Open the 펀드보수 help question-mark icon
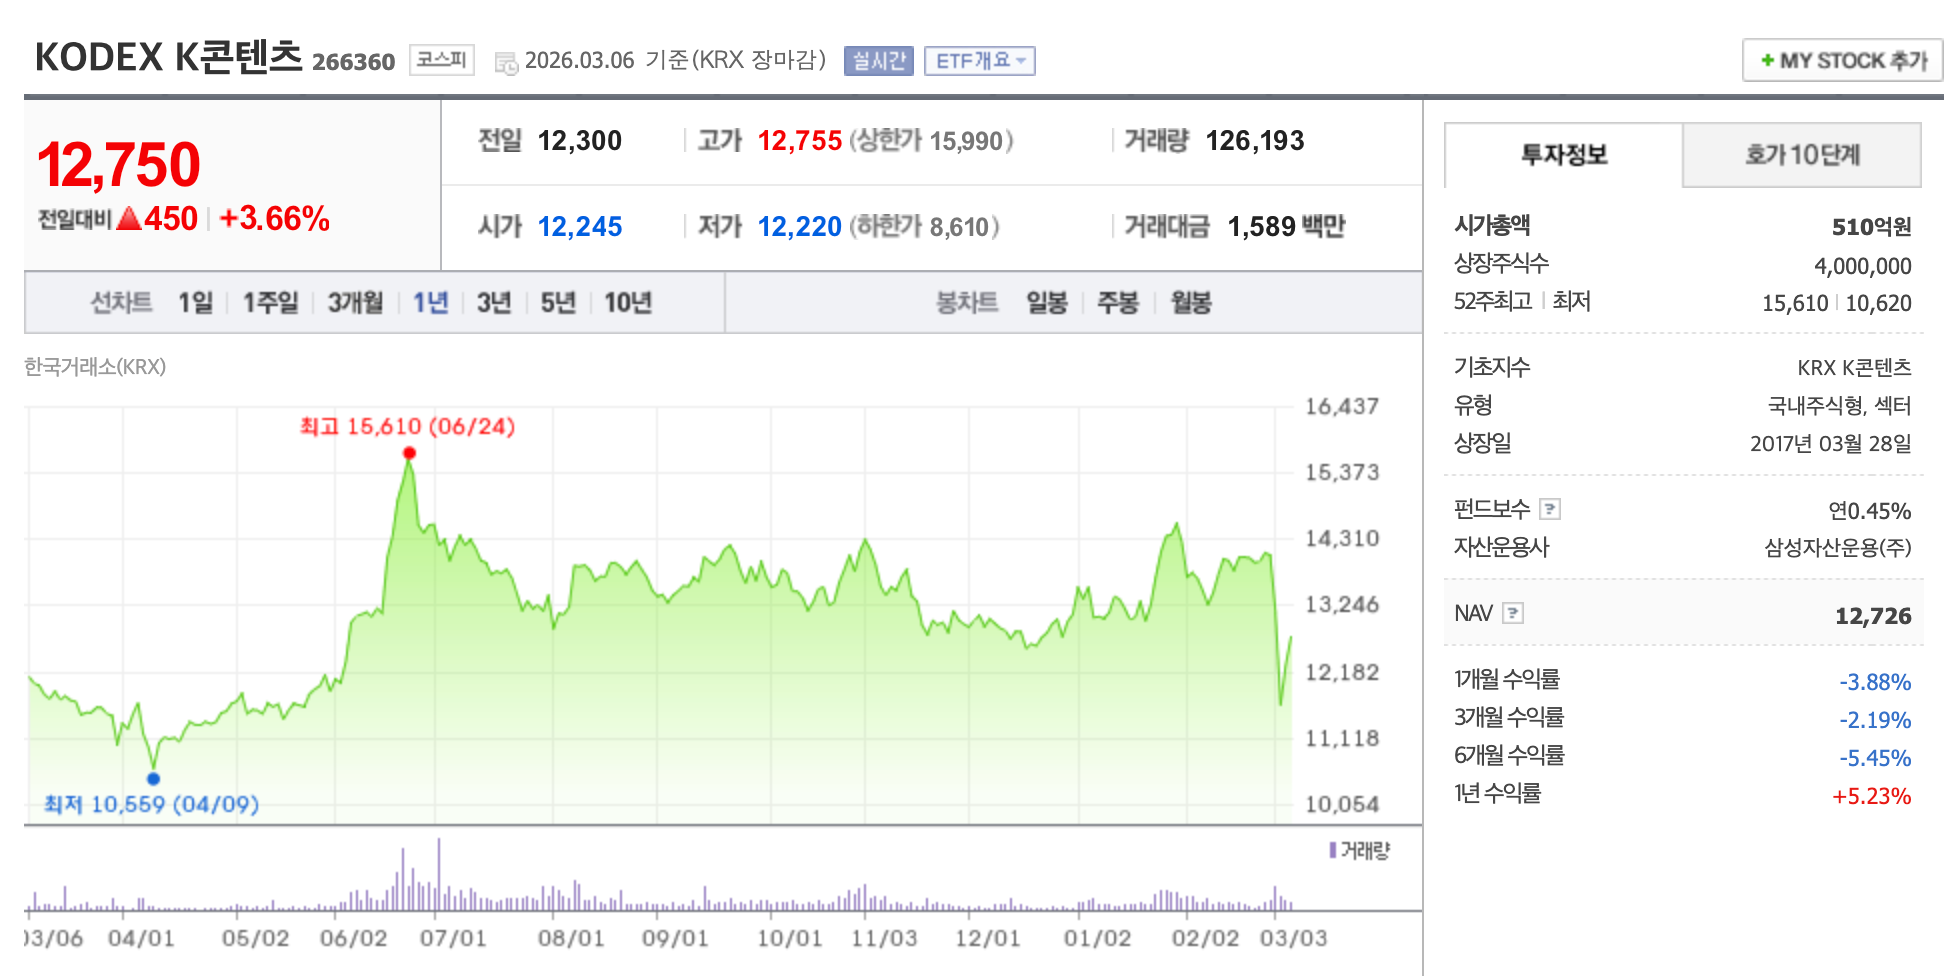This screenshot has height=976, width=1954. pyautogui.click(x=1550, y=509)
